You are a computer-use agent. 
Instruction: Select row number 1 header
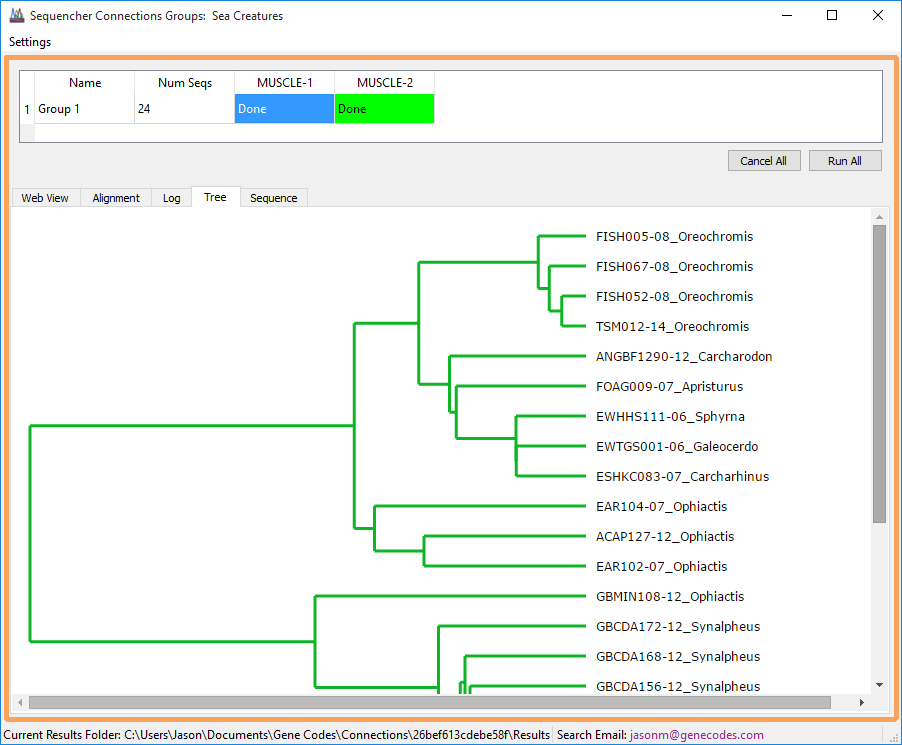tap(27, 109)
